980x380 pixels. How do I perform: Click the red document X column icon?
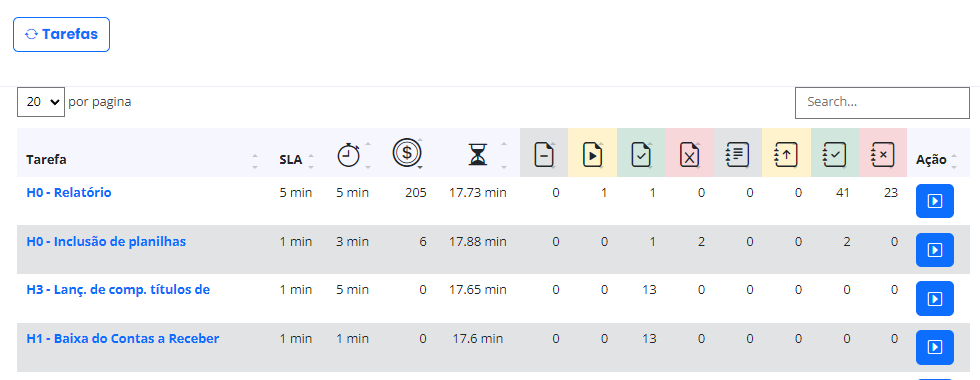coord(689,154)
